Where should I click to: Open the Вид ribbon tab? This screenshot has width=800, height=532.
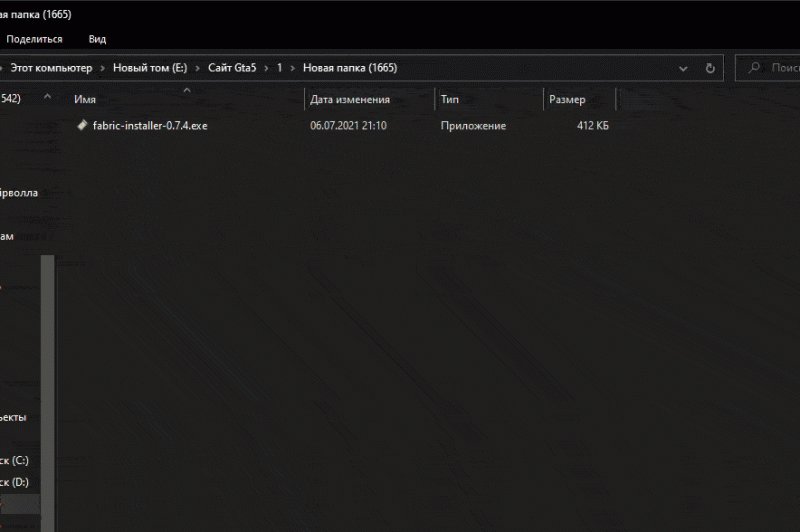pos(97,39)
